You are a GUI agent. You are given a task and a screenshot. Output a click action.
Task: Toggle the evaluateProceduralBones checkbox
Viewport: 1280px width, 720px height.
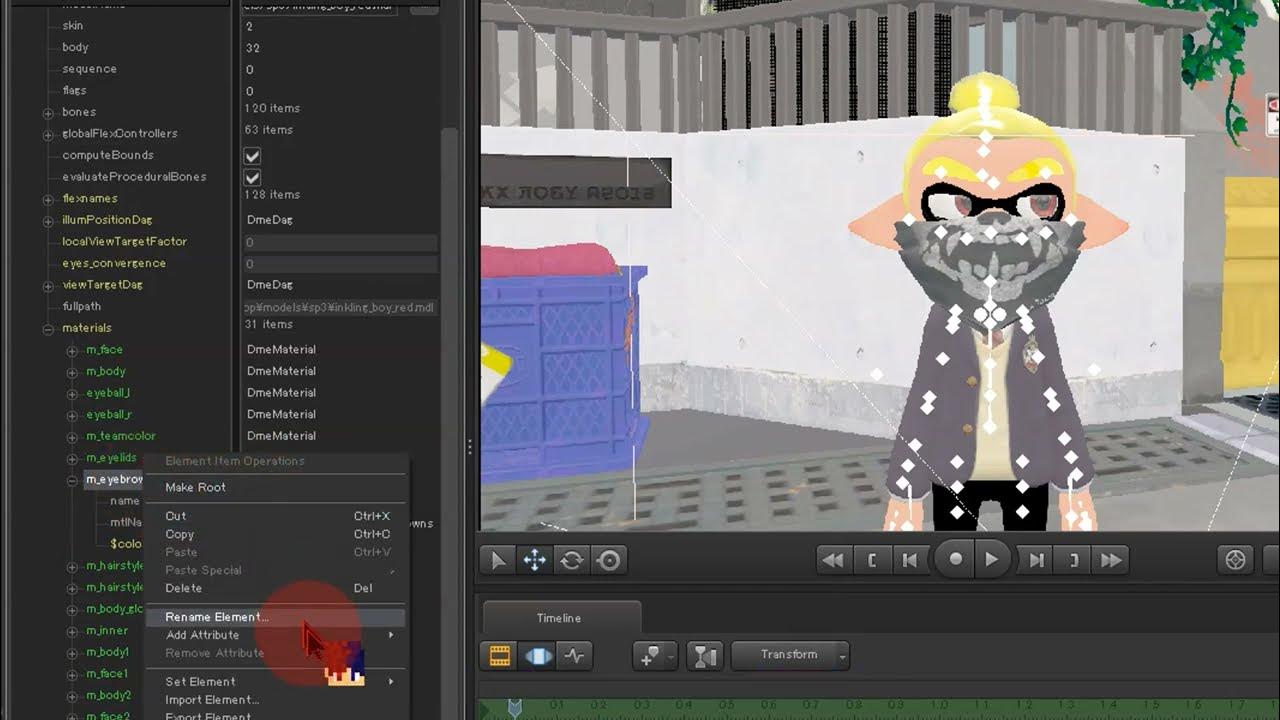(252, 177)
